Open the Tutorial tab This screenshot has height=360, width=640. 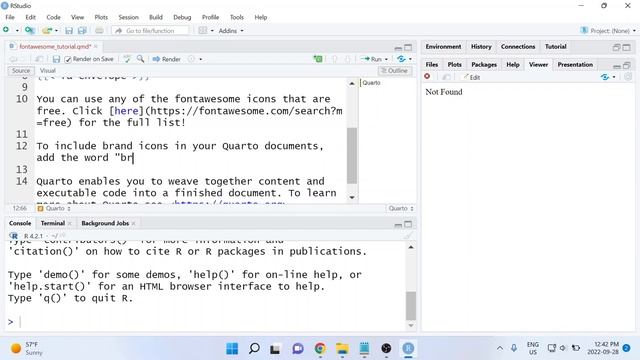(x=556, y=47)
